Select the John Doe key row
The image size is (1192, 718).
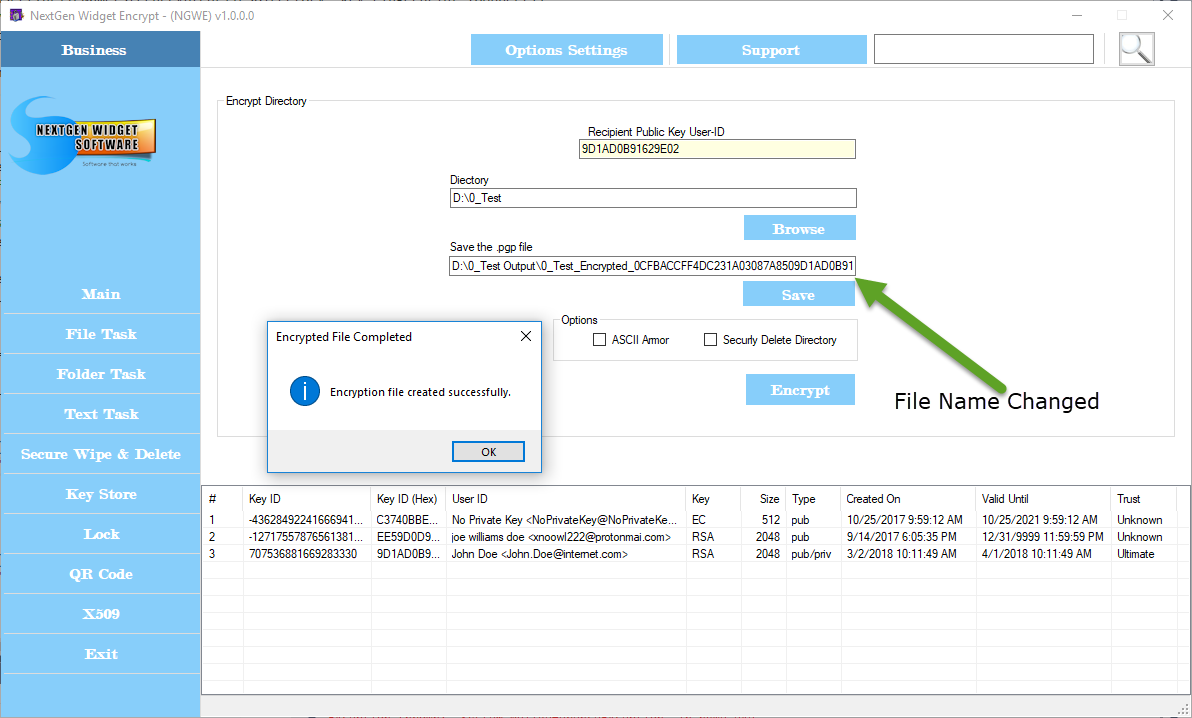[690, 554]
